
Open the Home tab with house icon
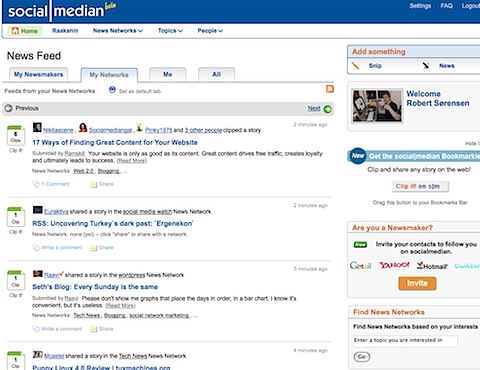25,31
